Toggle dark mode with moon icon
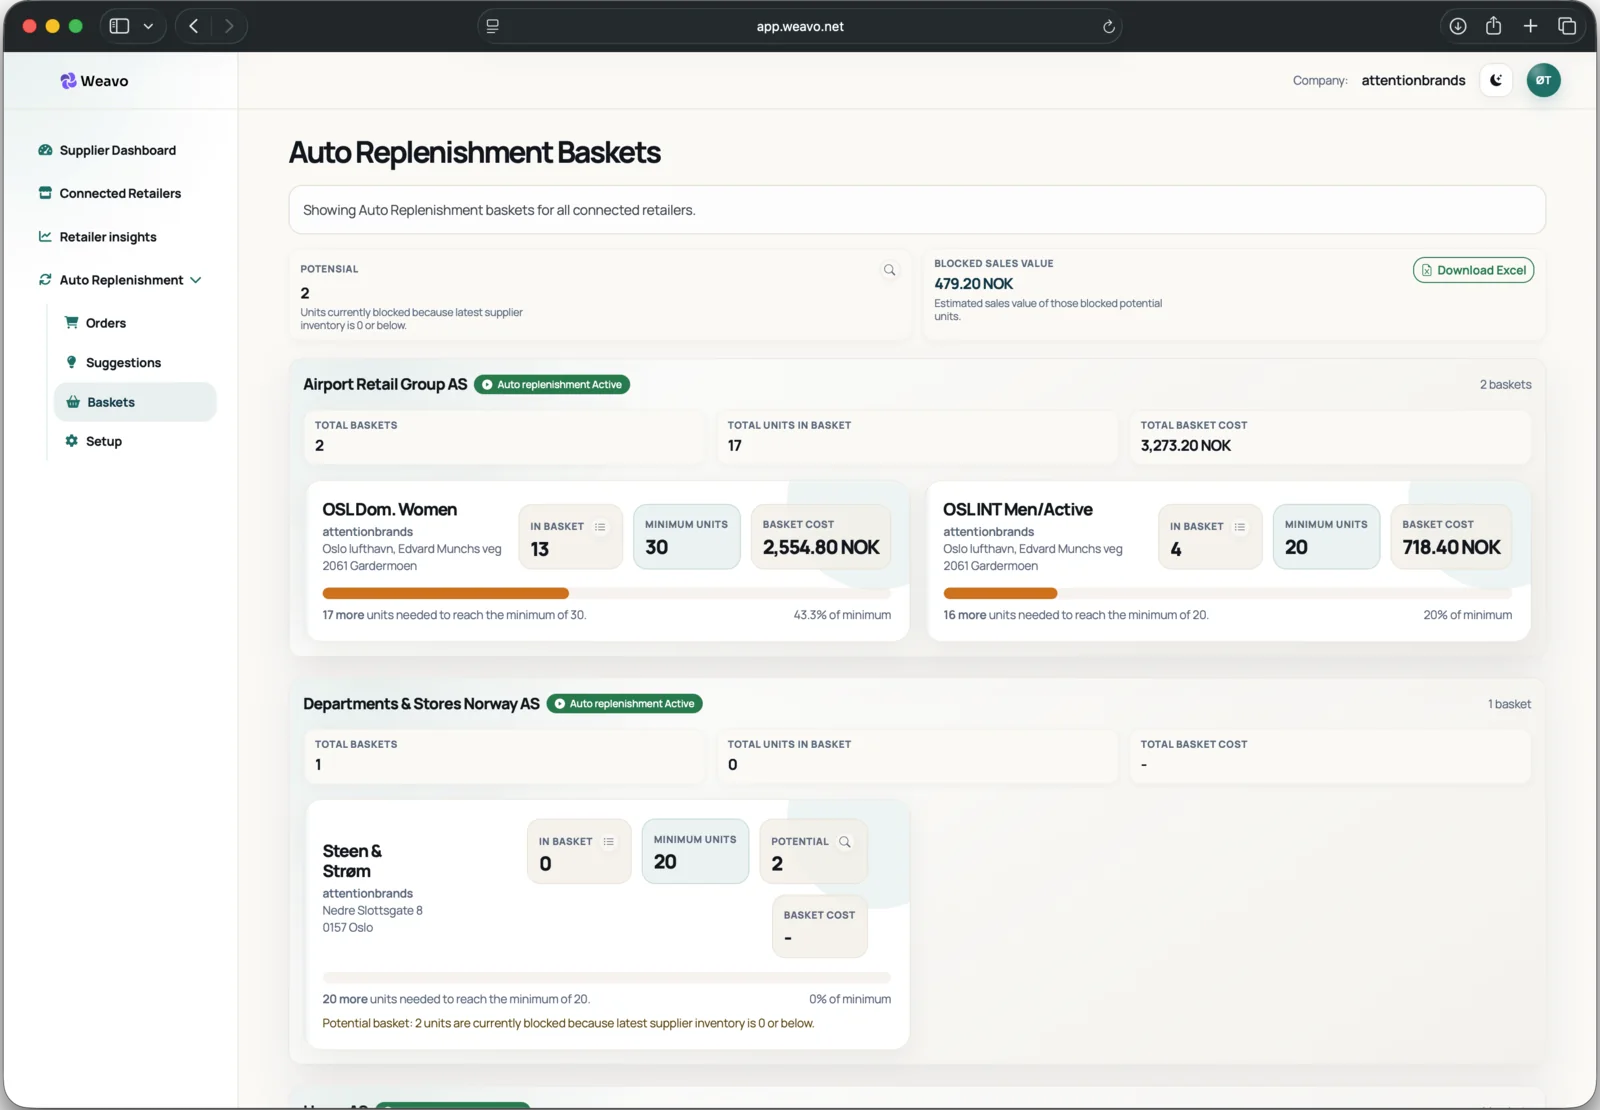 pos(1496,80)
